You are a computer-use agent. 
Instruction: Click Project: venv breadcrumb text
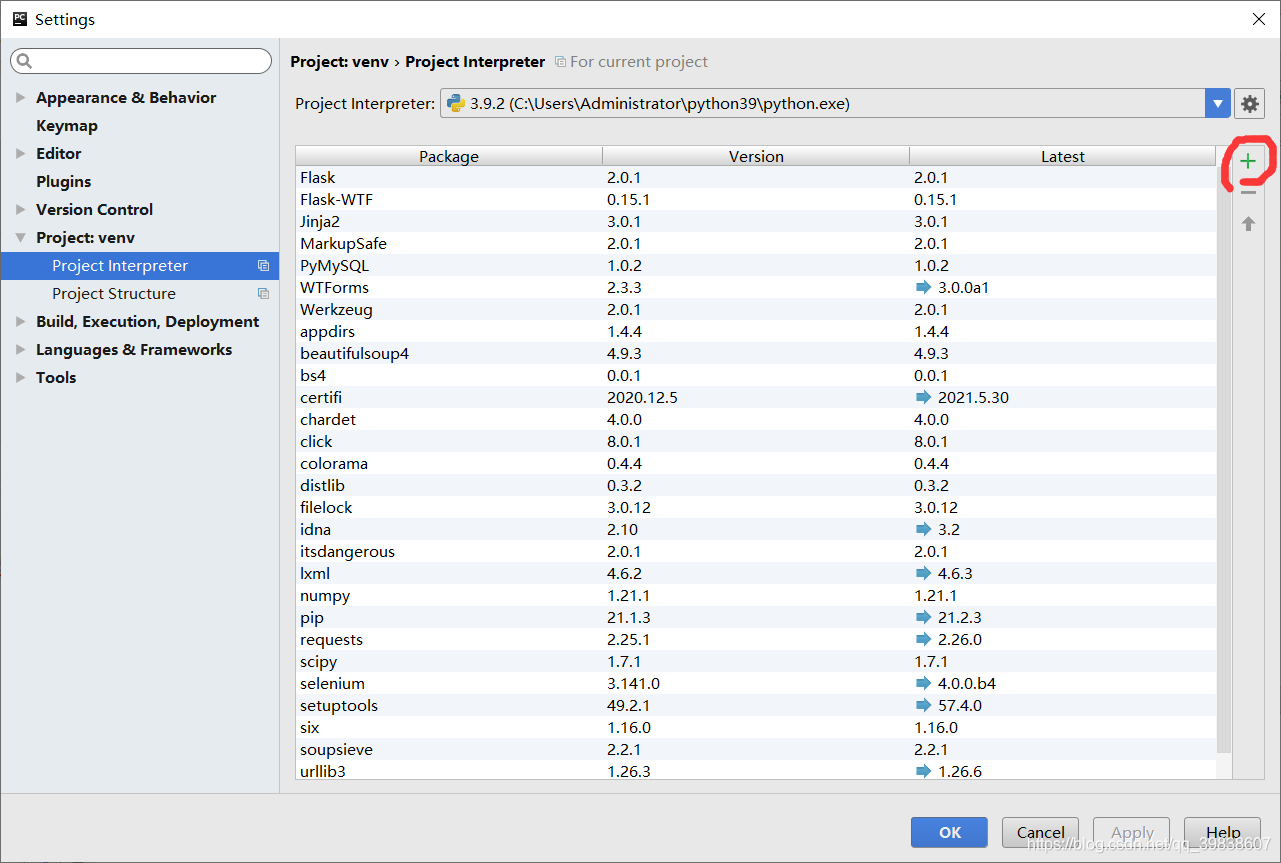pyautogui.click(x=340, y=62)
